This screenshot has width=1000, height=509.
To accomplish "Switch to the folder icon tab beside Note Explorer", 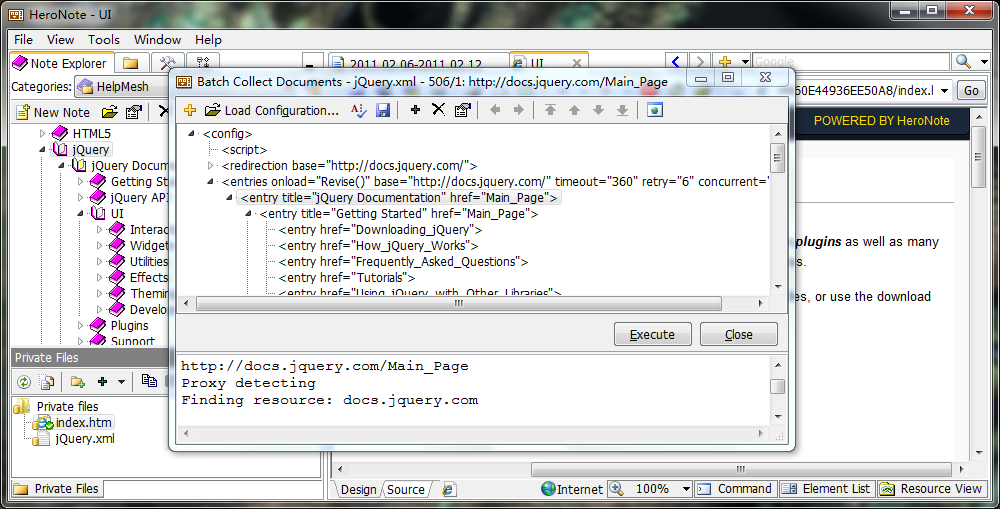I will pyautogui.click(x=132, y=63).
